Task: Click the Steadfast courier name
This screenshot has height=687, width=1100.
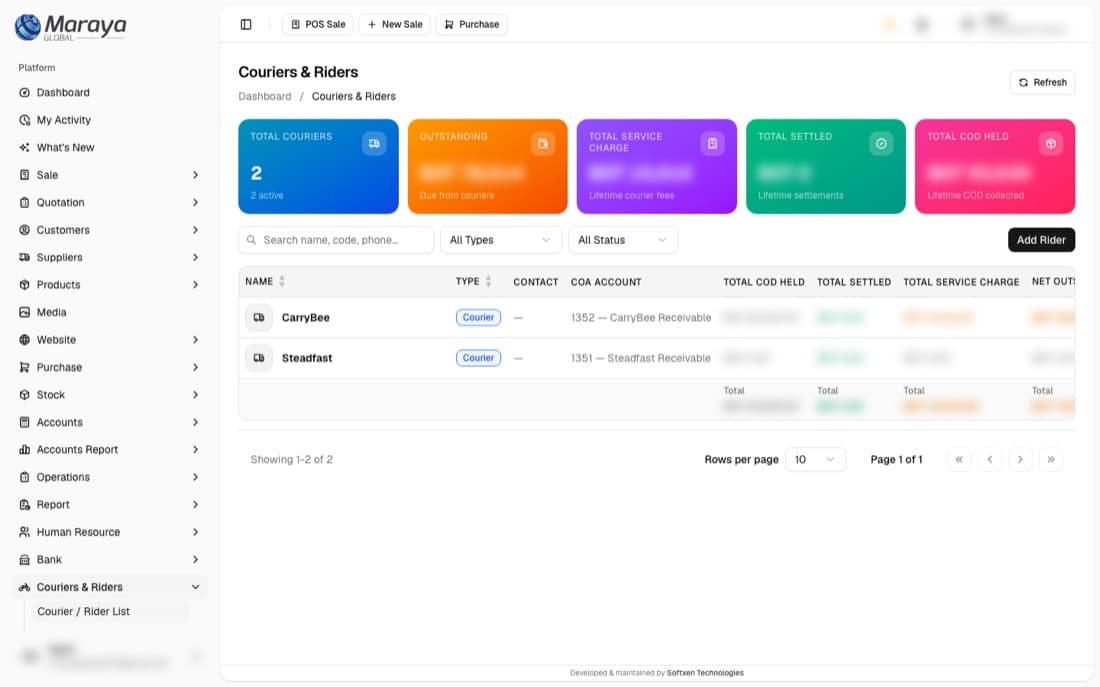Action: click(307, 358)
